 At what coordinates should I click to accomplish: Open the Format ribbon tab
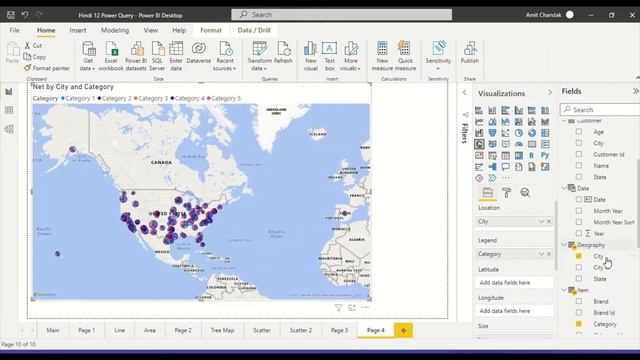(x=211, y=30)
